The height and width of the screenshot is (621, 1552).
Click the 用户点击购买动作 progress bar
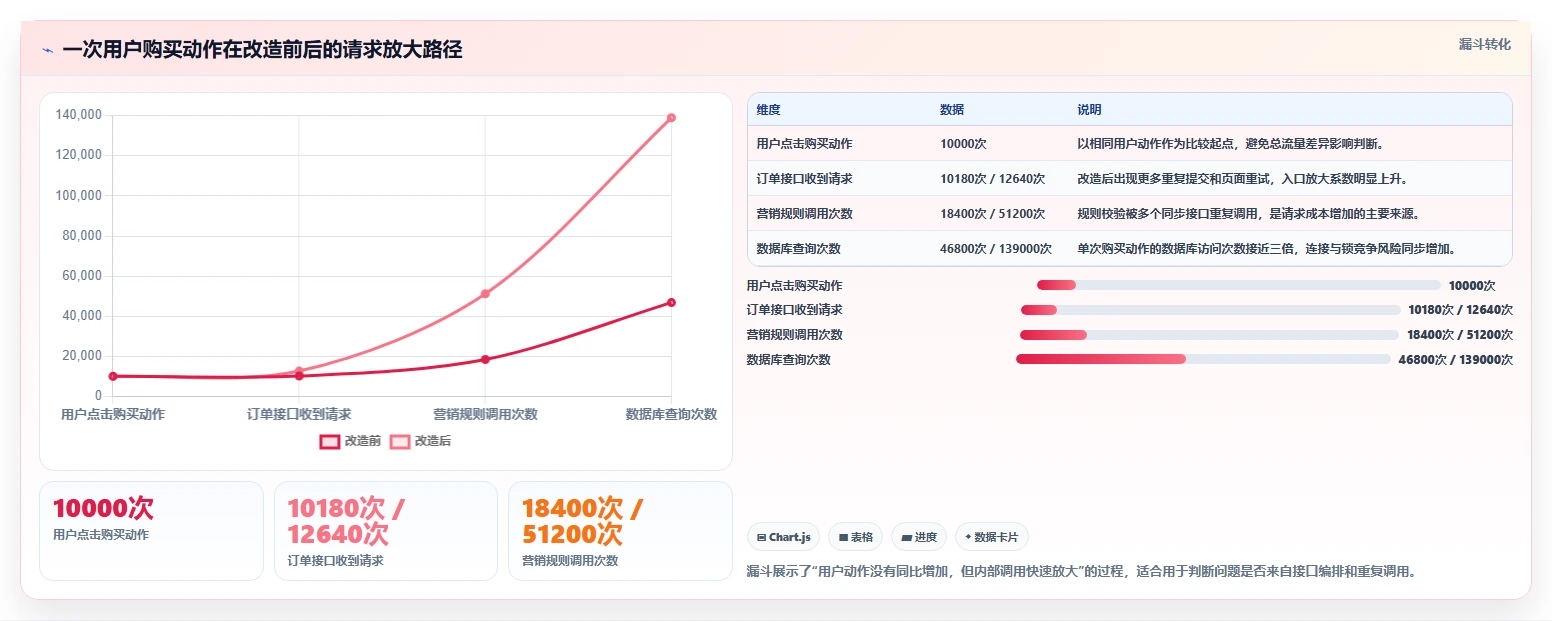pyautogui.click(x=1239, y=285)
